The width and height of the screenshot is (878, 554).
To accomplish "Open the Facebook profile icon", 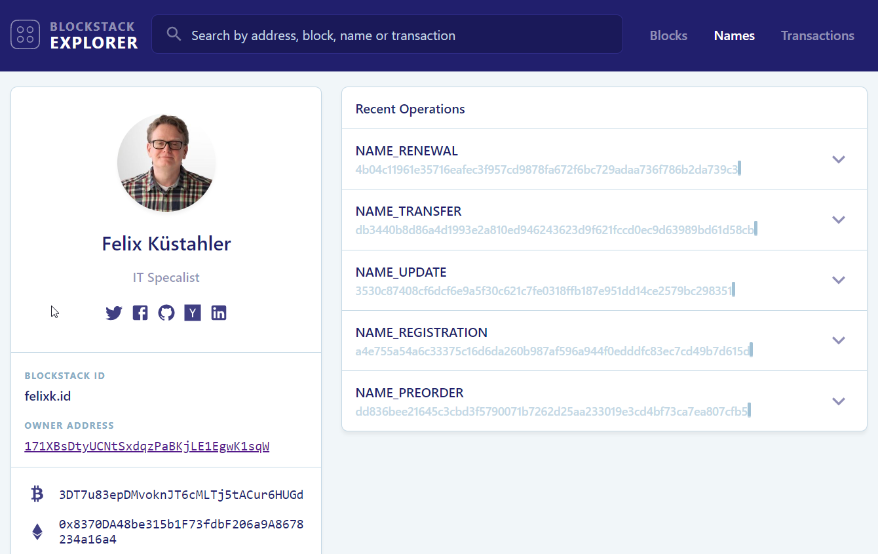I will tap(140, 313).
